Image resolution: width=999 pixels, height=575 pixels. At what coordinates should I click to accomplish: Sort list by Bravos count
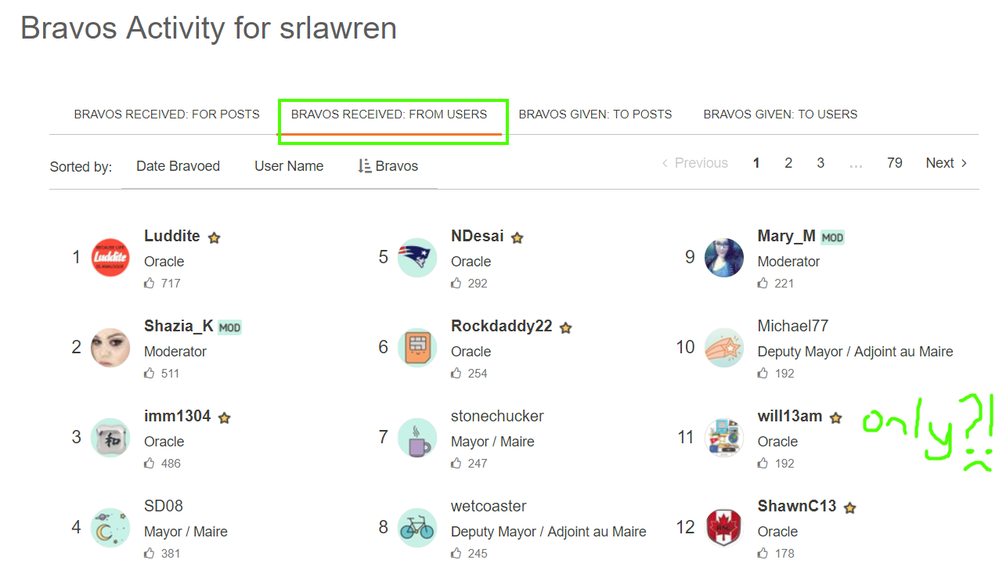[388, 166]
